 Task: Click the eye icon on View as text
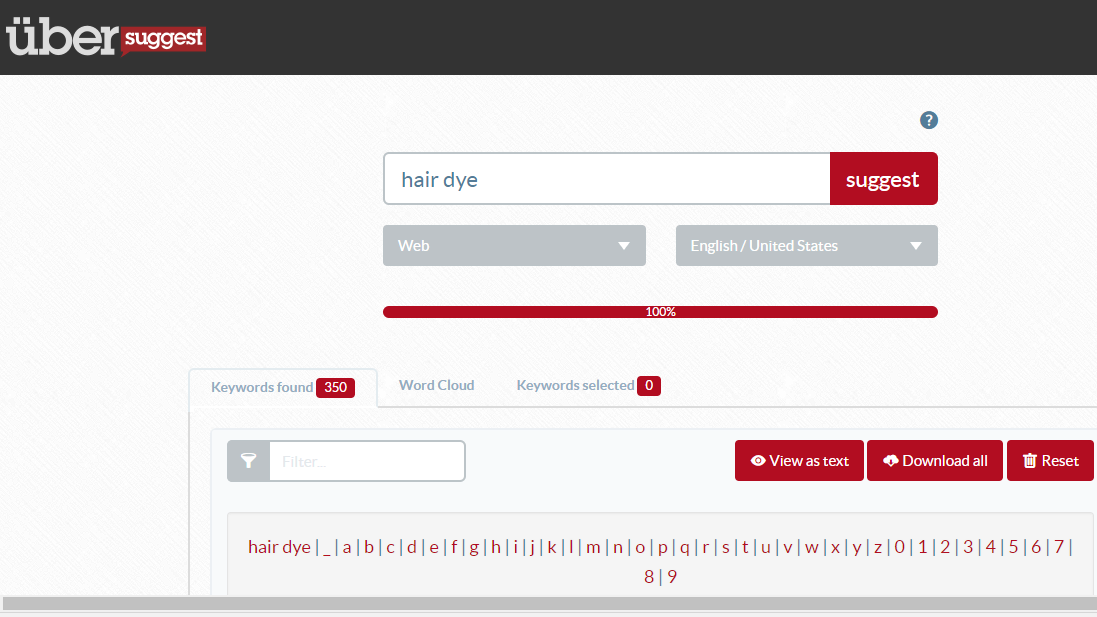coord(756,461)
